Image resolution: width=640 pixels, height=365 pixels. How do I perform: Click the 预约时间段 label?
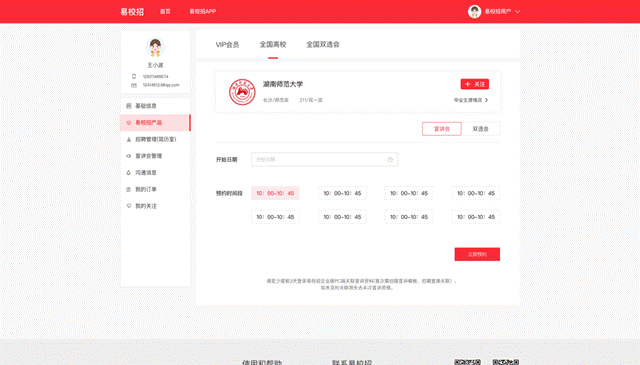[229, 193]
